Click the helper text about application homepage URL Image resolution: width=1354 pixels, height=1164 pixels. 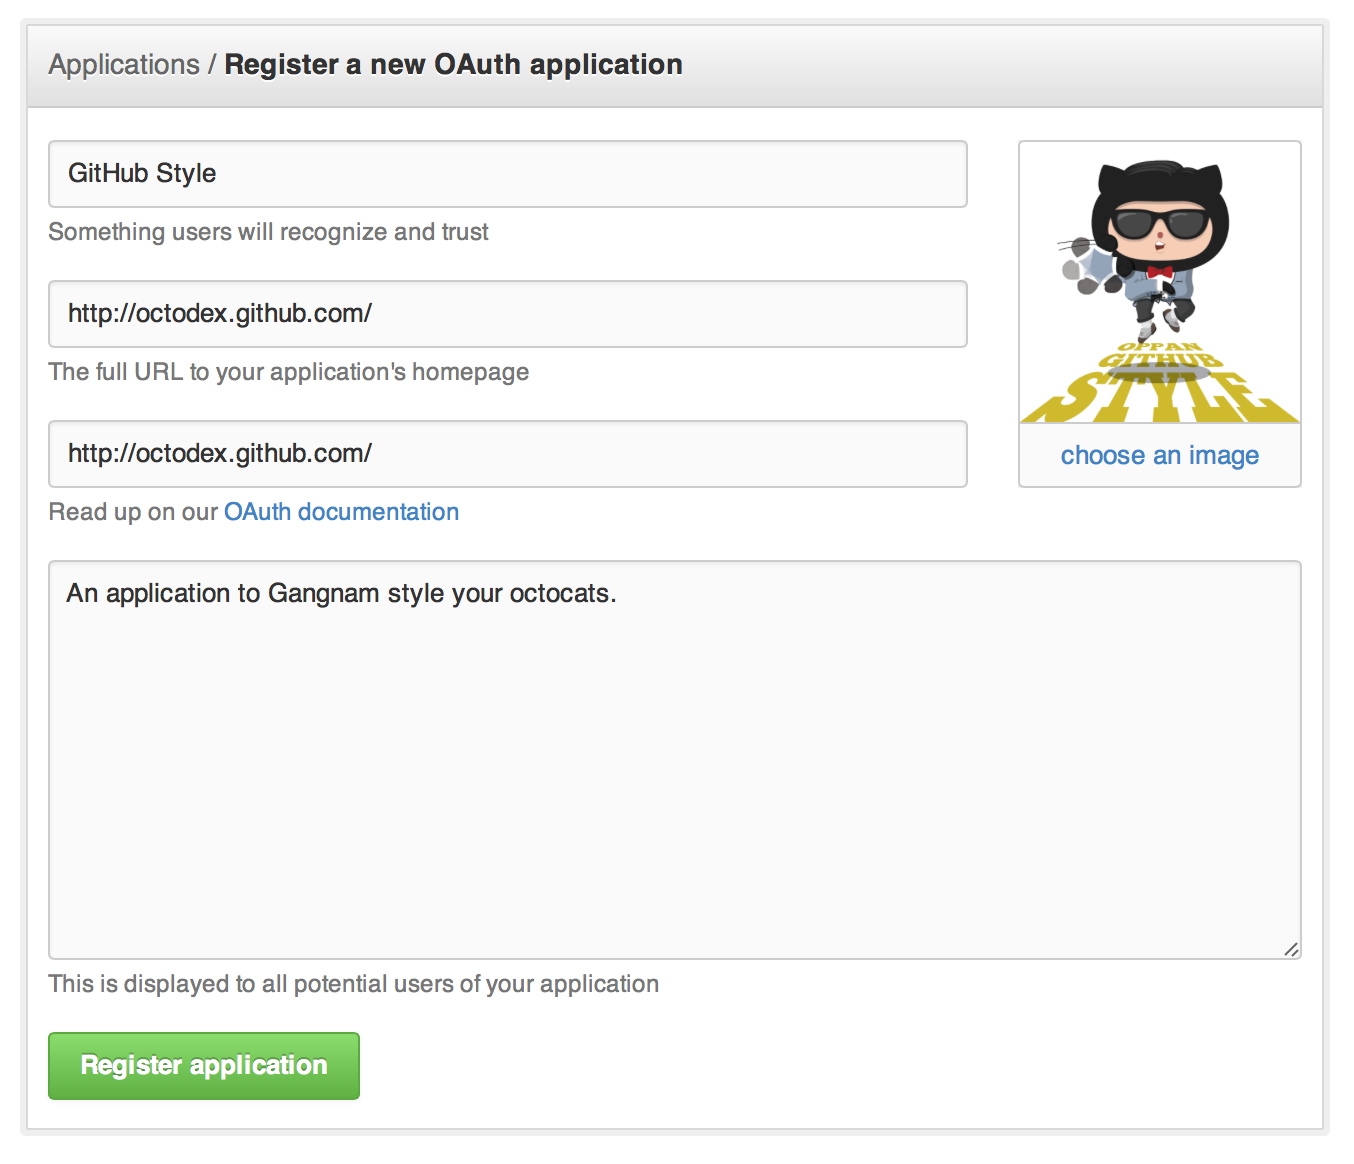[288, 371]
